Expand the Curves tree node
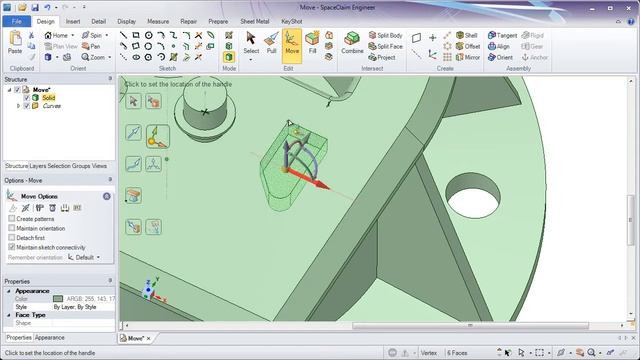Image resolution: width=640 pixels, height=360 pixels. pos(18,106)
